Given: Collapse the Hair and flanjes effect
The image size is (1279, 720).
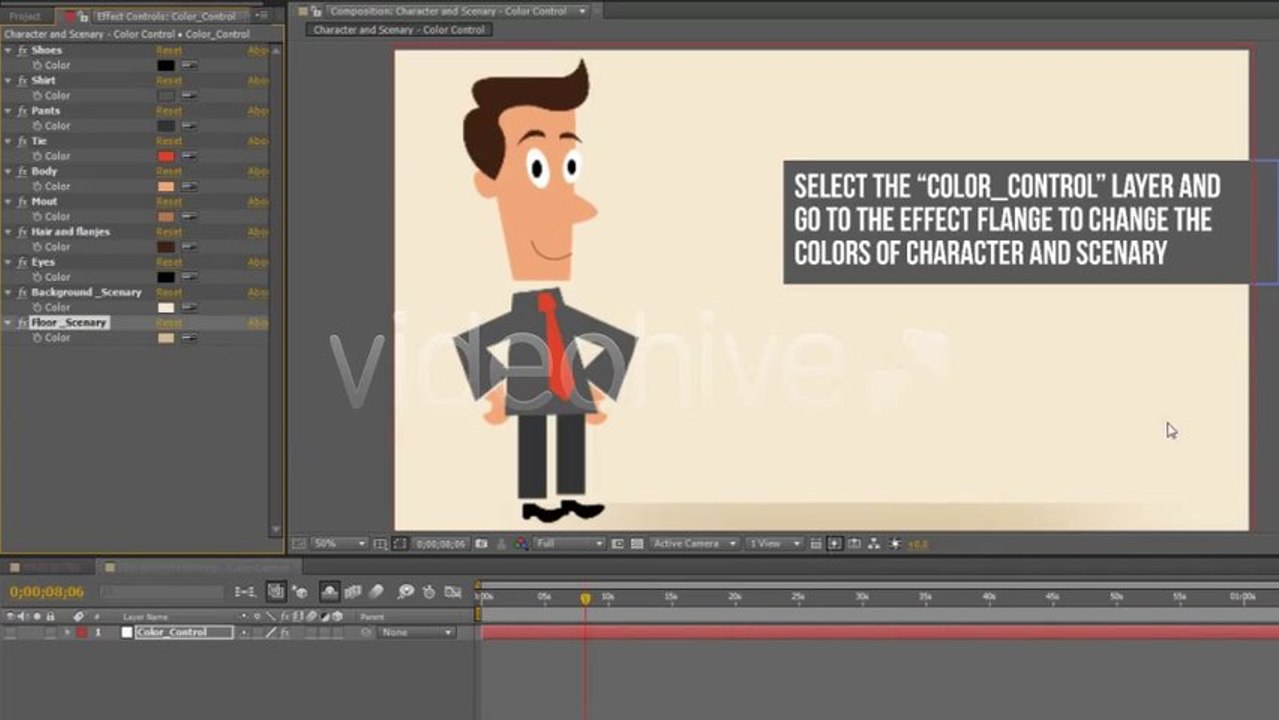Looking at the screenshot, I should (x=8, y=232).
